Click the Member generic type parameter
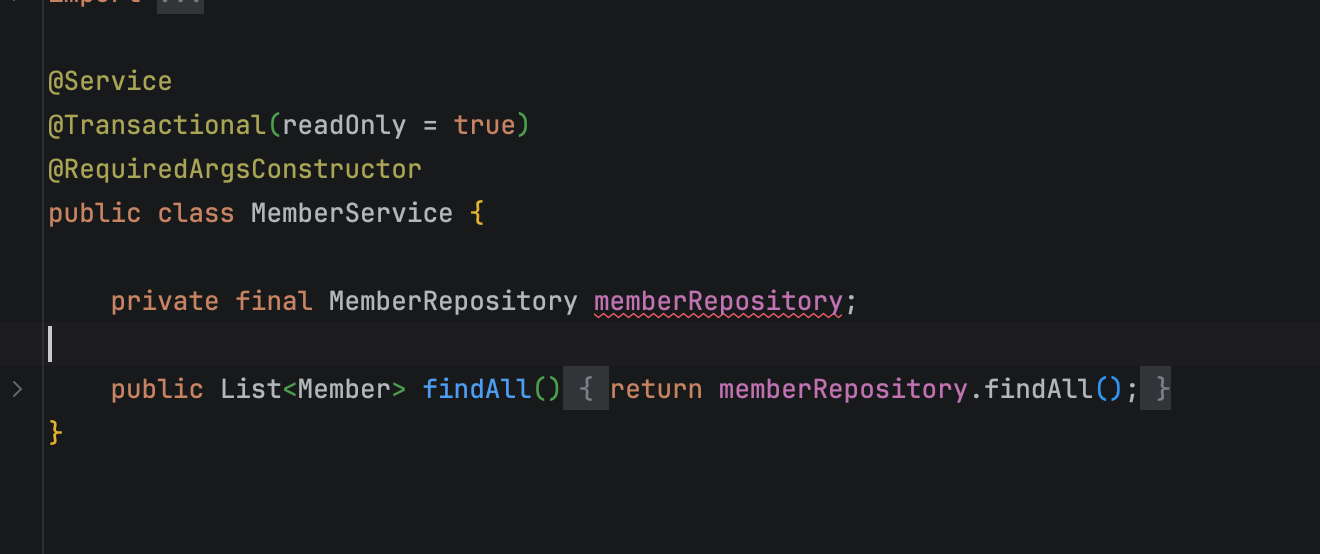Viewport: 1320px width, 554px height. 343,389
